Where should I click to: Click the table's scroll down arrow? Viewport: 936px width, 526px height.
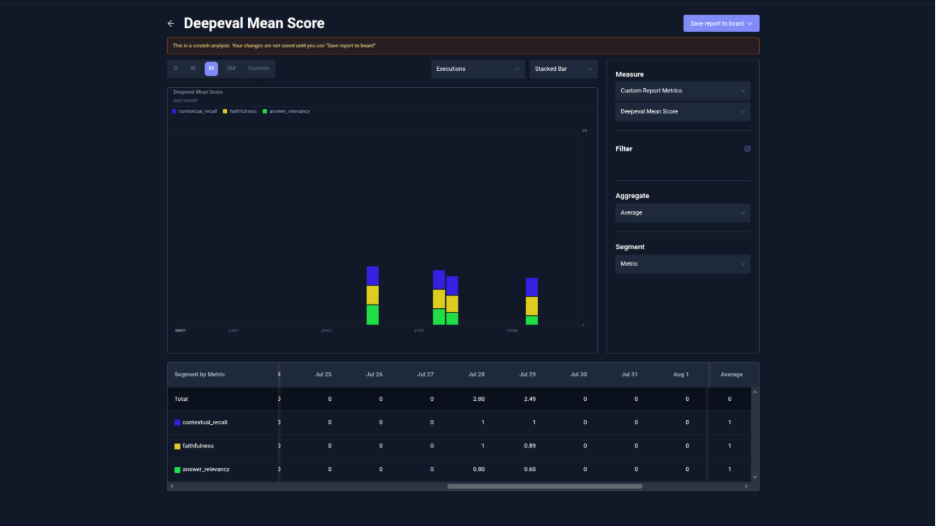point(755,477)
